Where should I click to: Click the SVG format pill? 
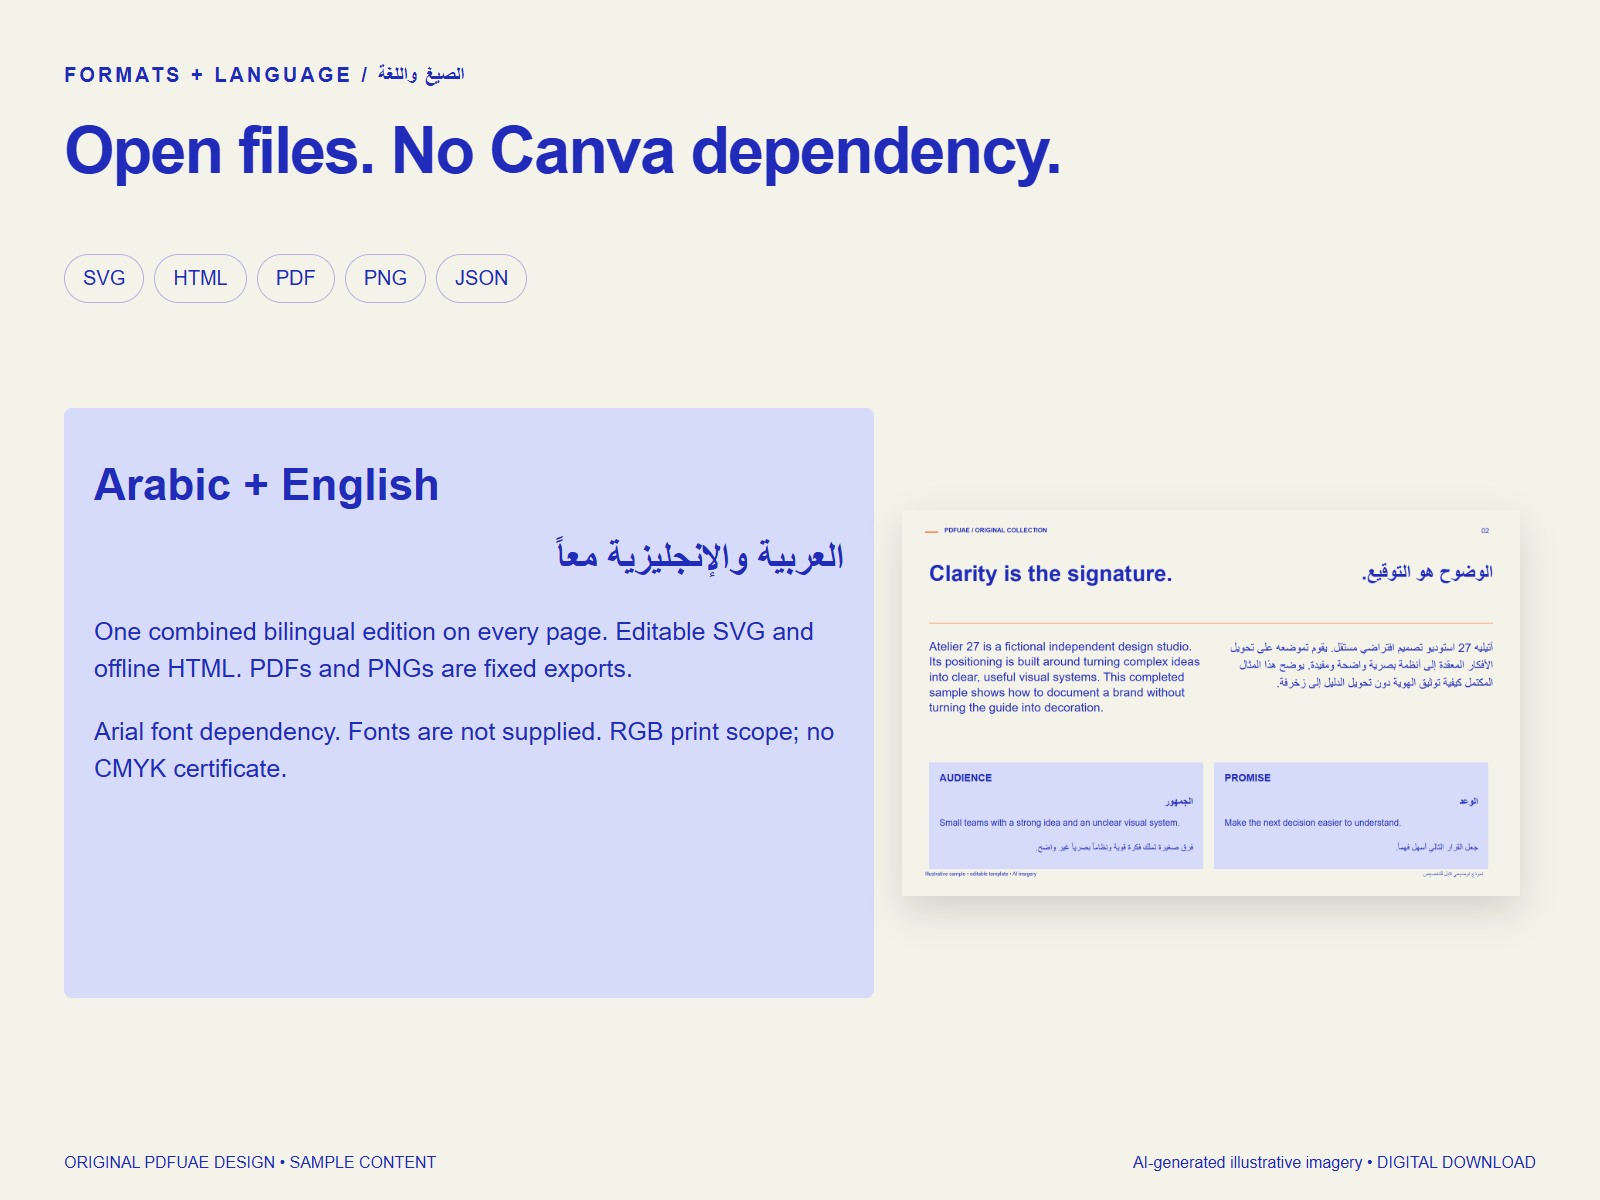[104, 278]
